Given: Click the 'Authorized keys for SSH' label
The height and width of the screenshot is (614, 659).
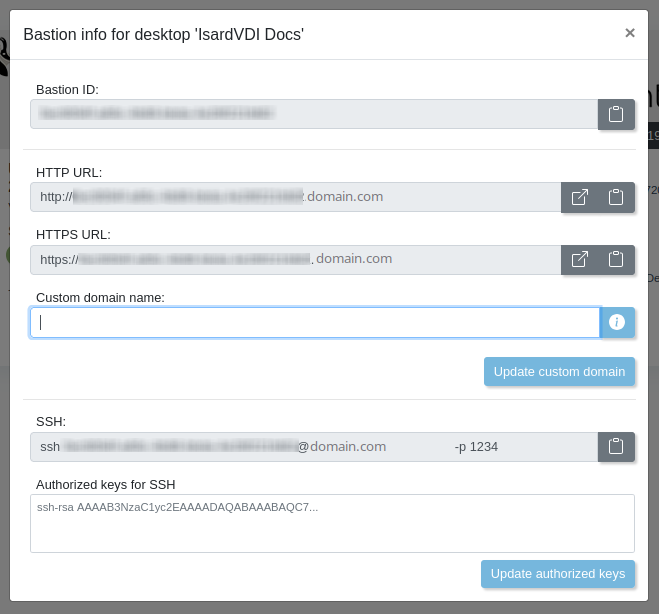Looking at the screenshot, I should 105,484.
